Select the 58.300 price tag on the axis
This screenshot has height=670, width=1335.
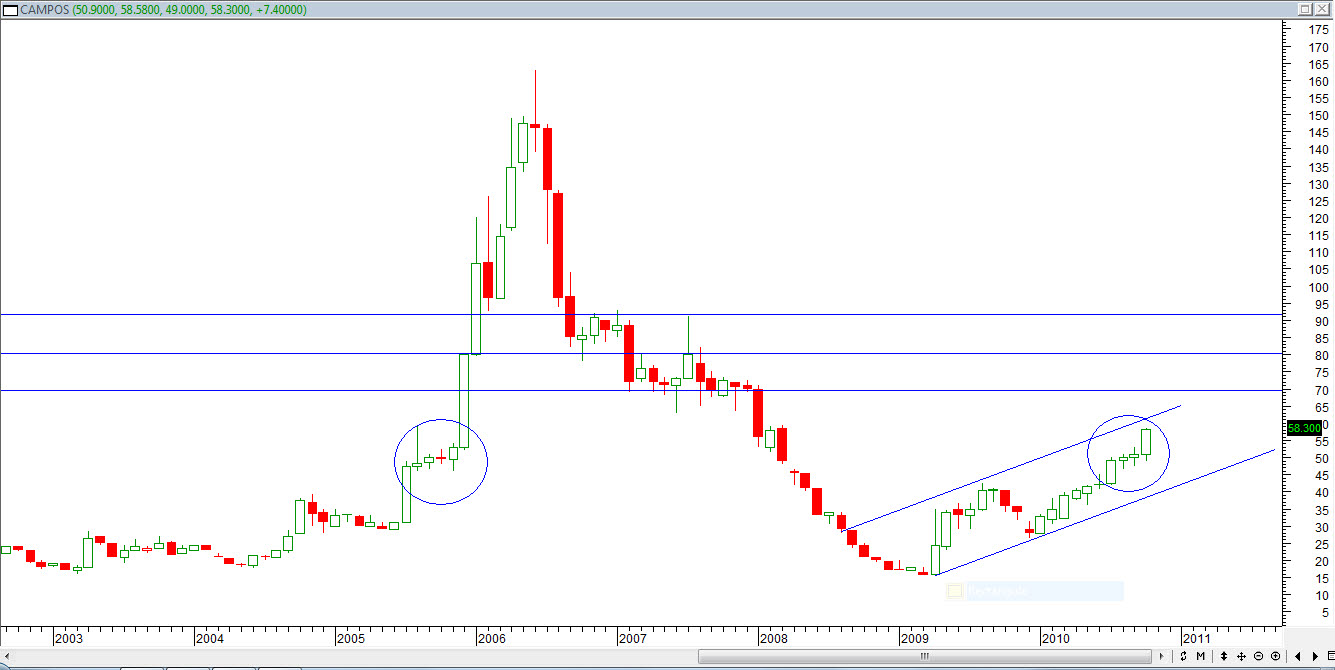[x=1305, y=427]
